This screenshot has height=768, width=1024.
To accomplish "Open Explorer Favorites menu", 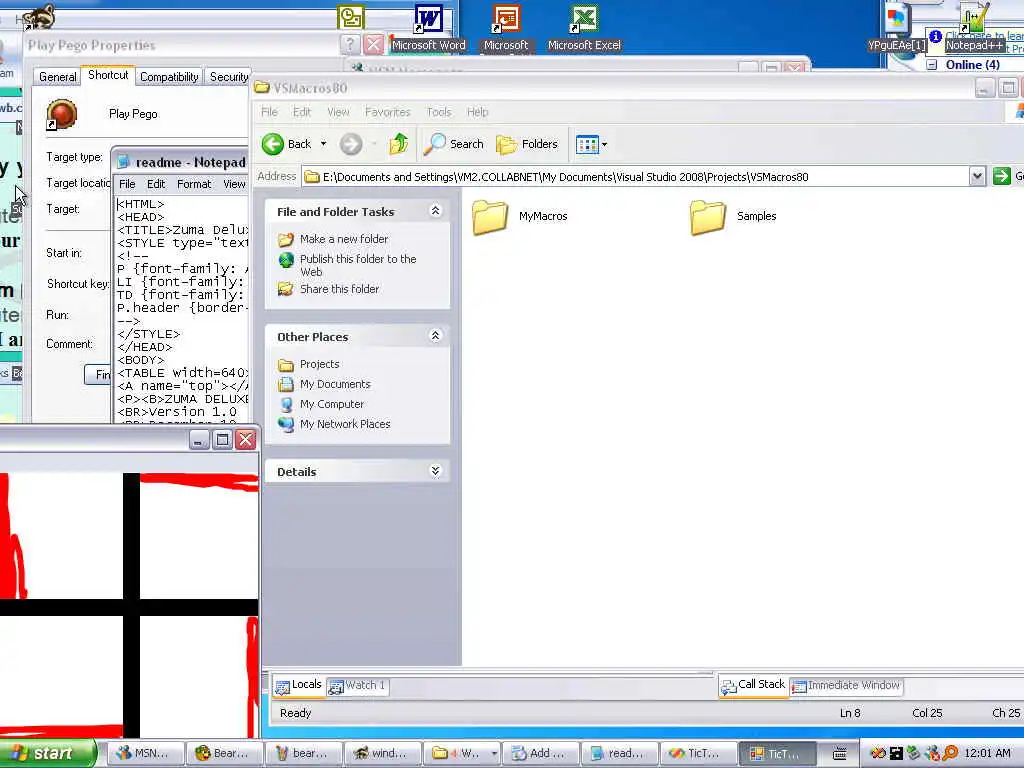I will (388, 112).
